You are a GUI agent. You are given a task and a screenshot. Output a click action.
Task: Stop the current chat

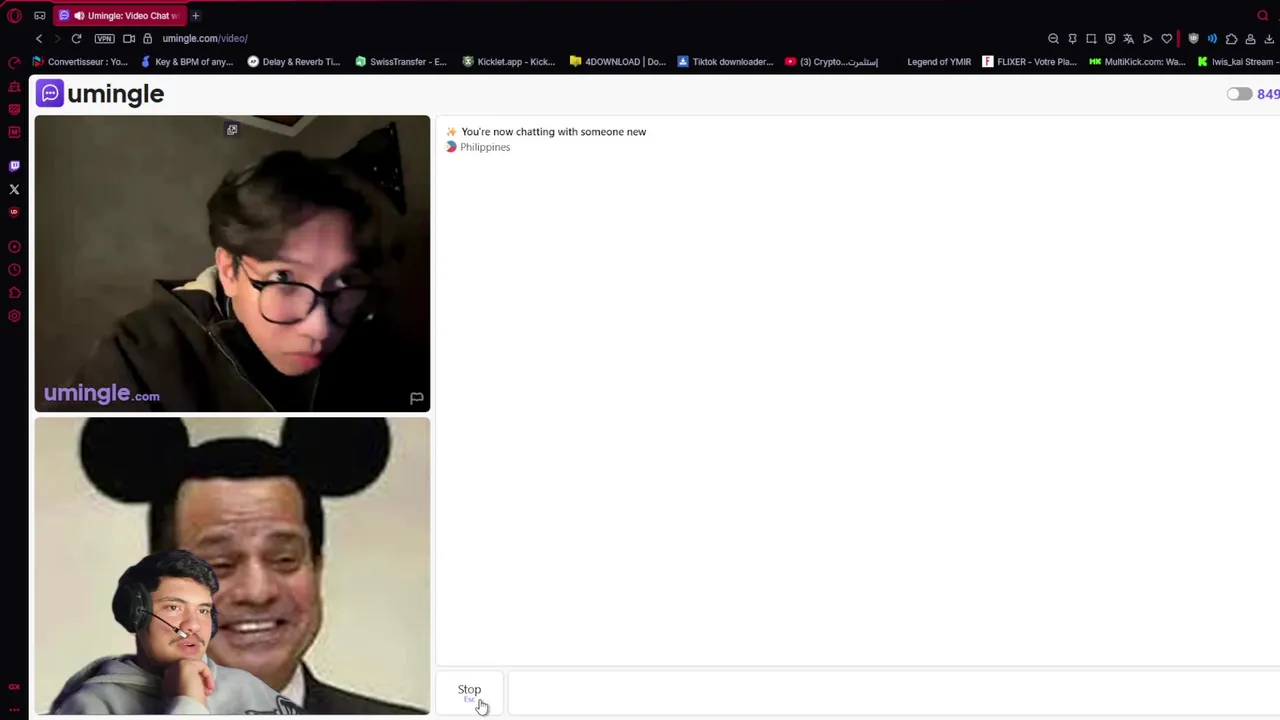pos(469,691)
